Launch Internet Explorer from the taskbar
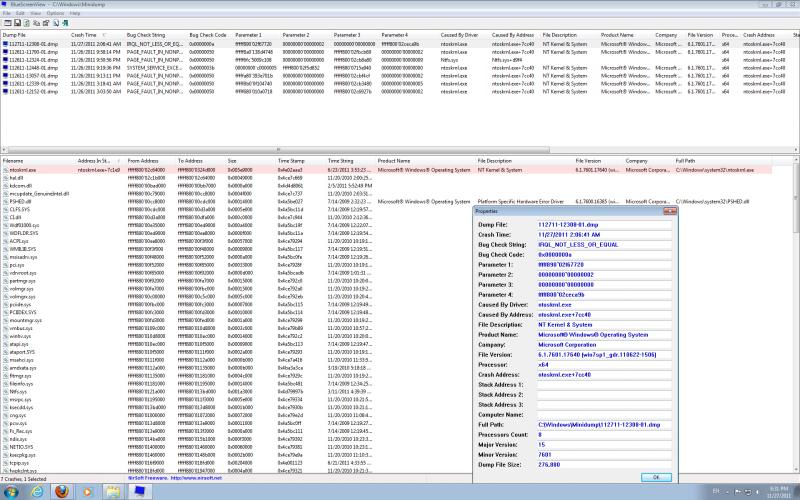 click(x=37, y=492)
